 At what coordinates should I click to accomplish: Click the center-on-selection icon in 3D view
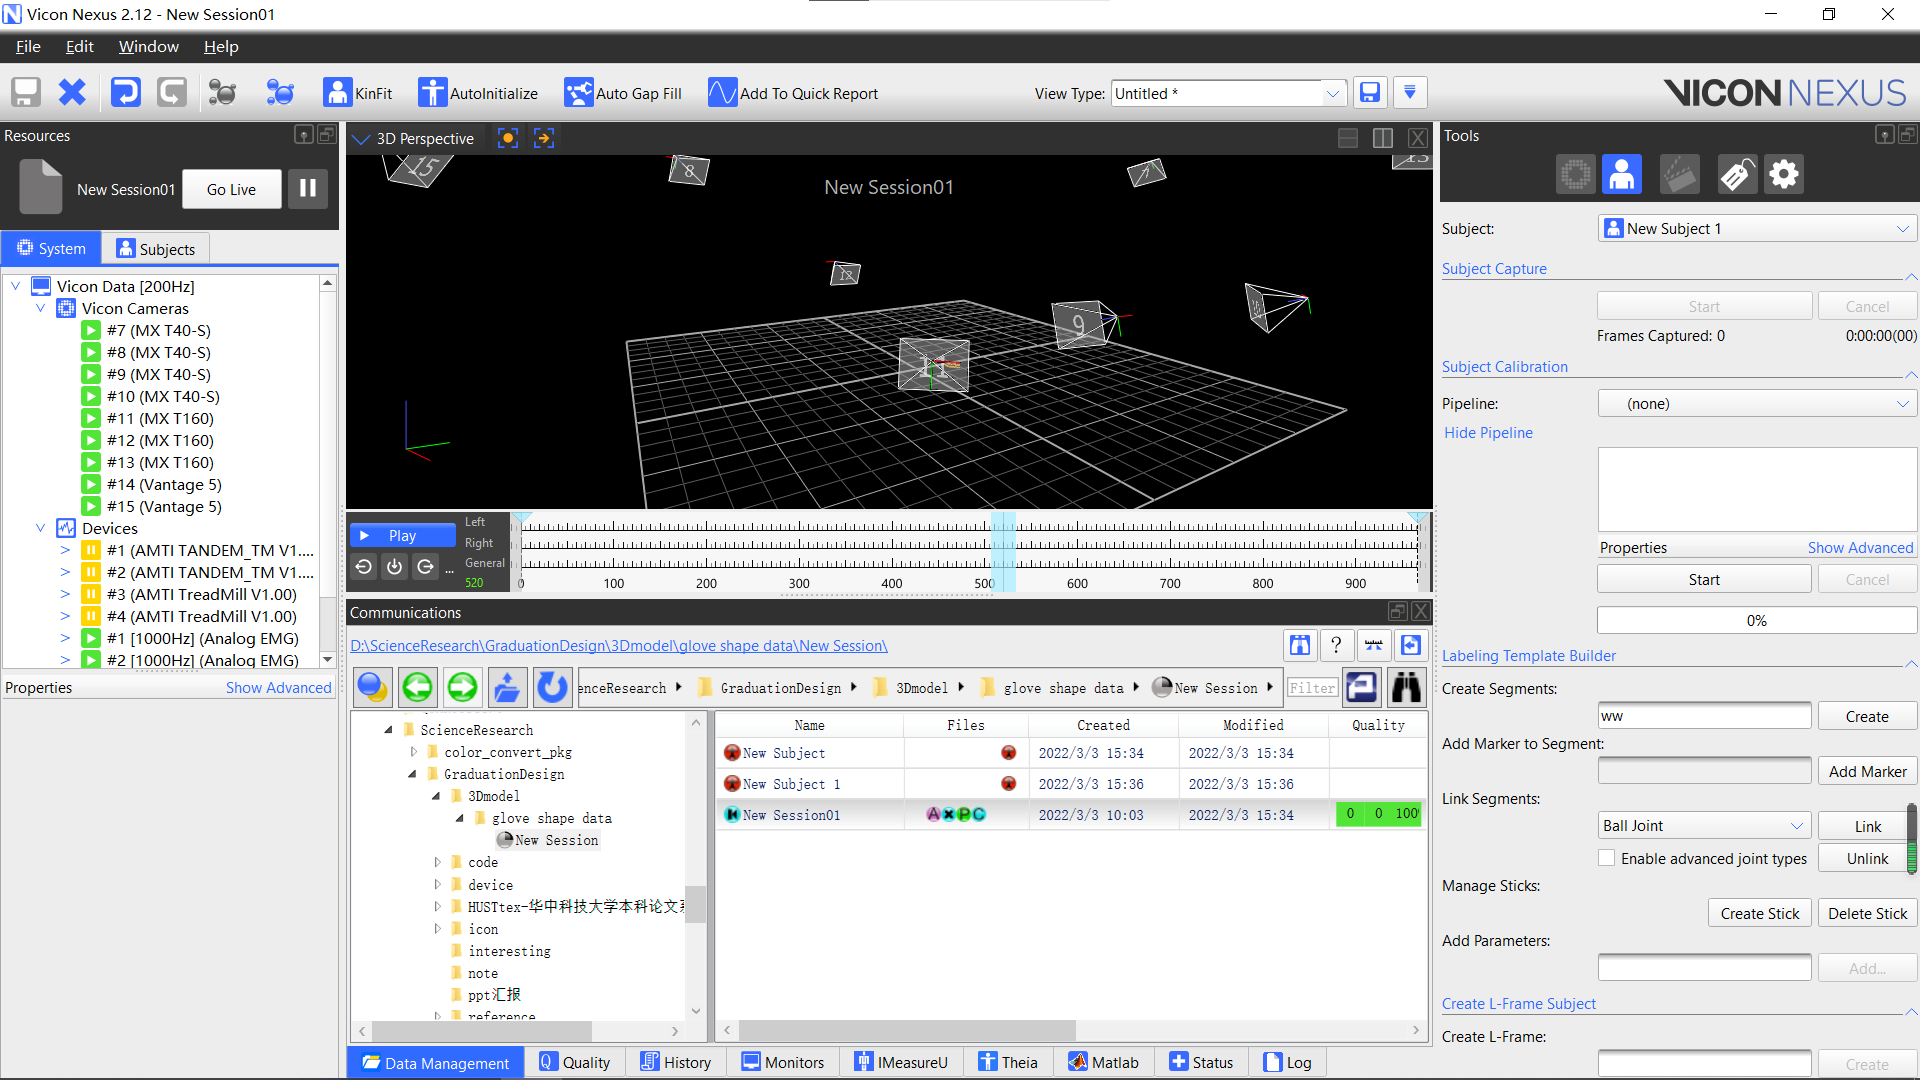pos(508,138)
